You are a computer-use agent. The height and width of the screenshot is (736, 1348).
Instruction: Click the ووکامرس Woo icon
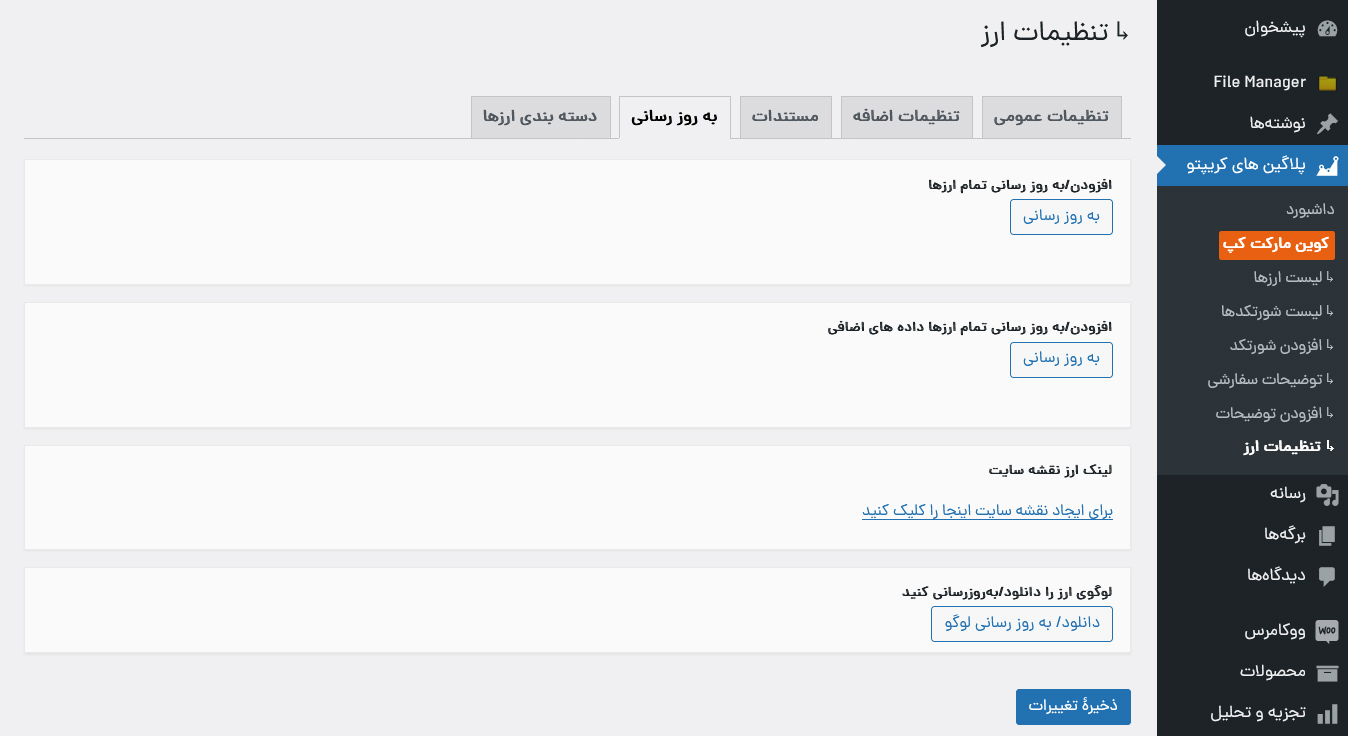coord(1327,631)
